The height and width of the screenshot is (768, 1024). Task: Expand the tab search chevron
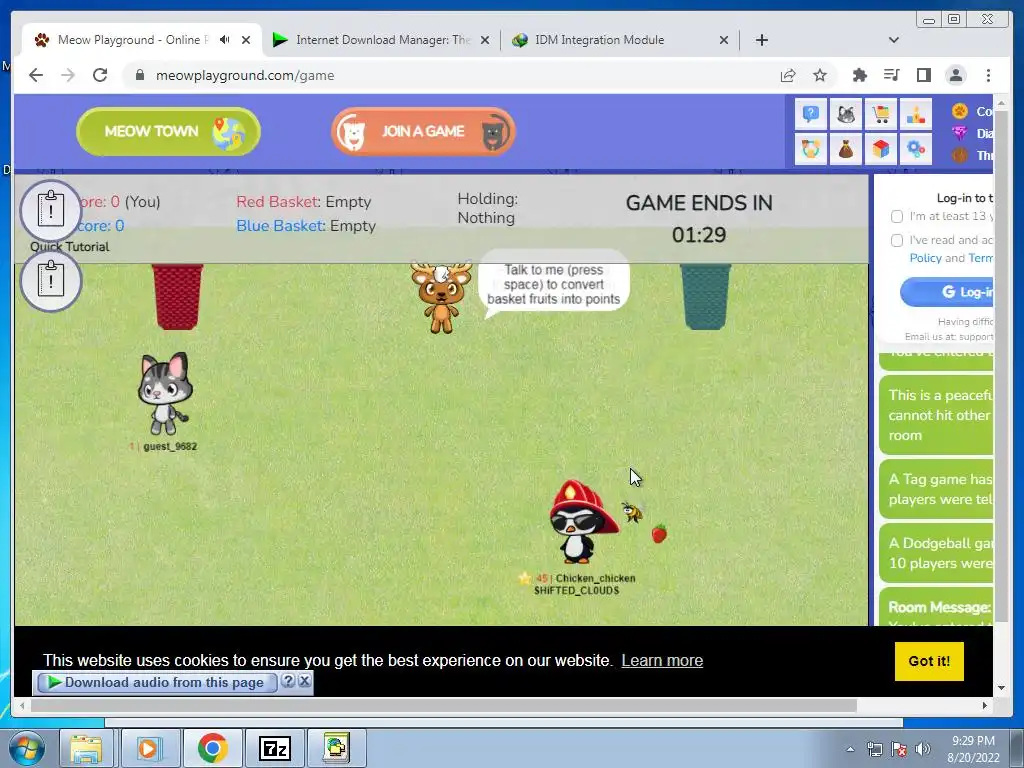(x=893, y=40)
